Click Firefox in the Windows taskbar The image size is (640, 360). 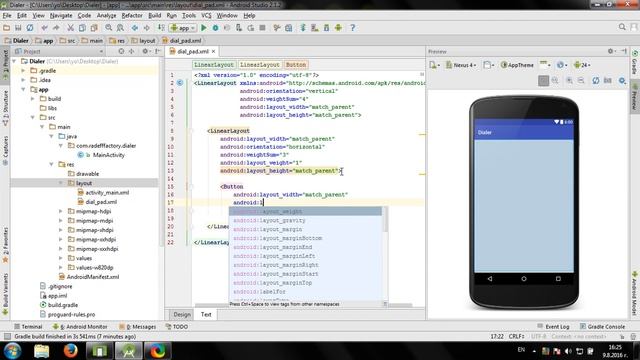click(x=71, y=351)
